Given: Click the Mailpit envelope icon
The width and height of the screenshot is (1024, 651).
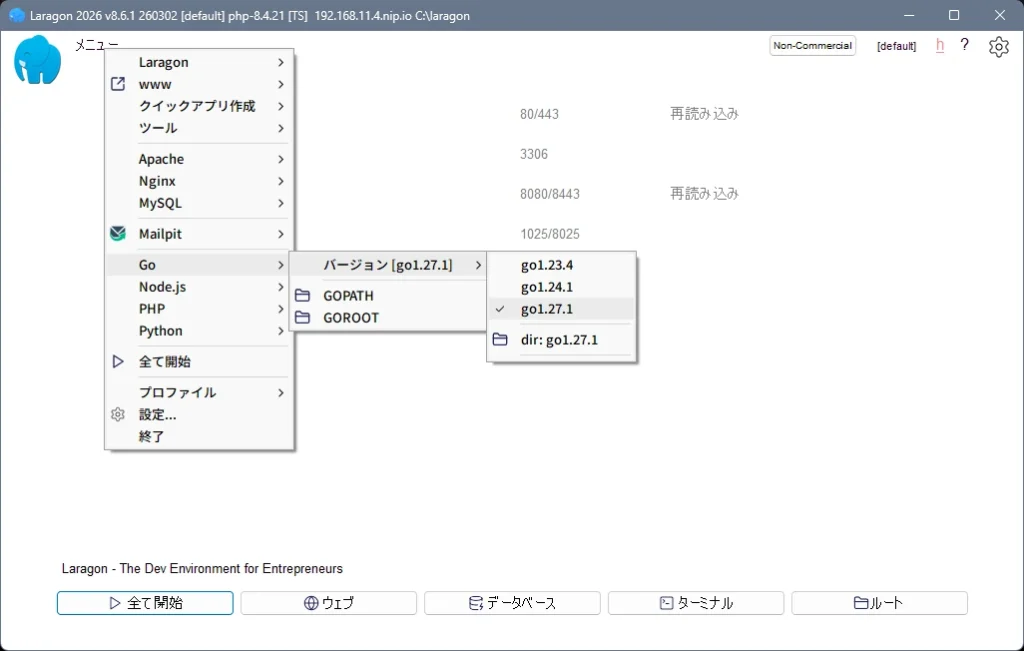Looking at the screenshot, I should point(118,234).
